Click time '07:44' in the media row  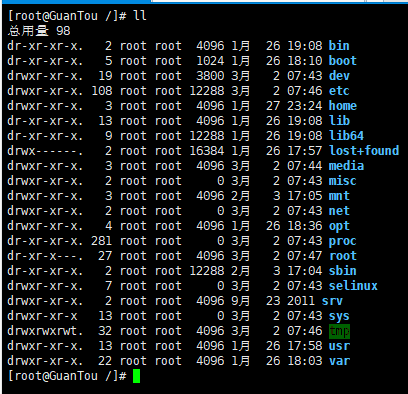coord(305,166)
